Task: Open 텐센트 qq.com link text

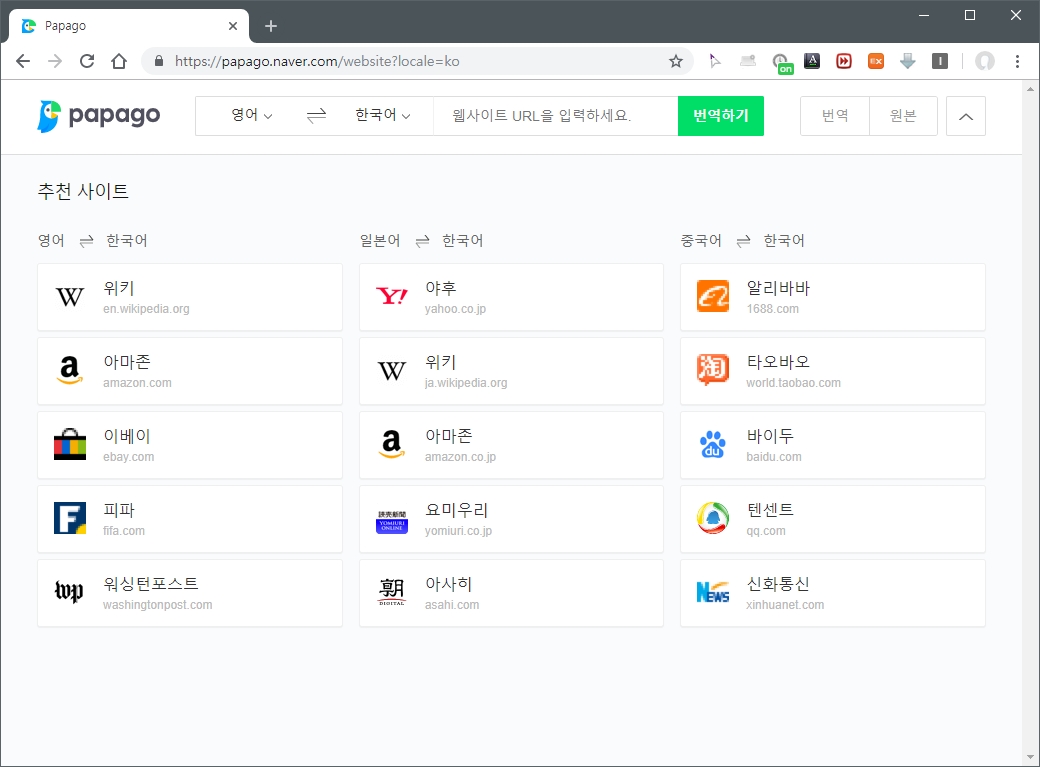Action: tap(770, 520)
